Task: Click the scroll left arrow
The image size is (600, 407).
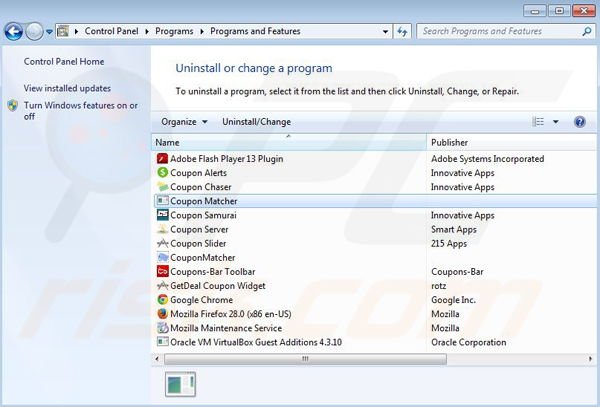Action: coord(157,359)
